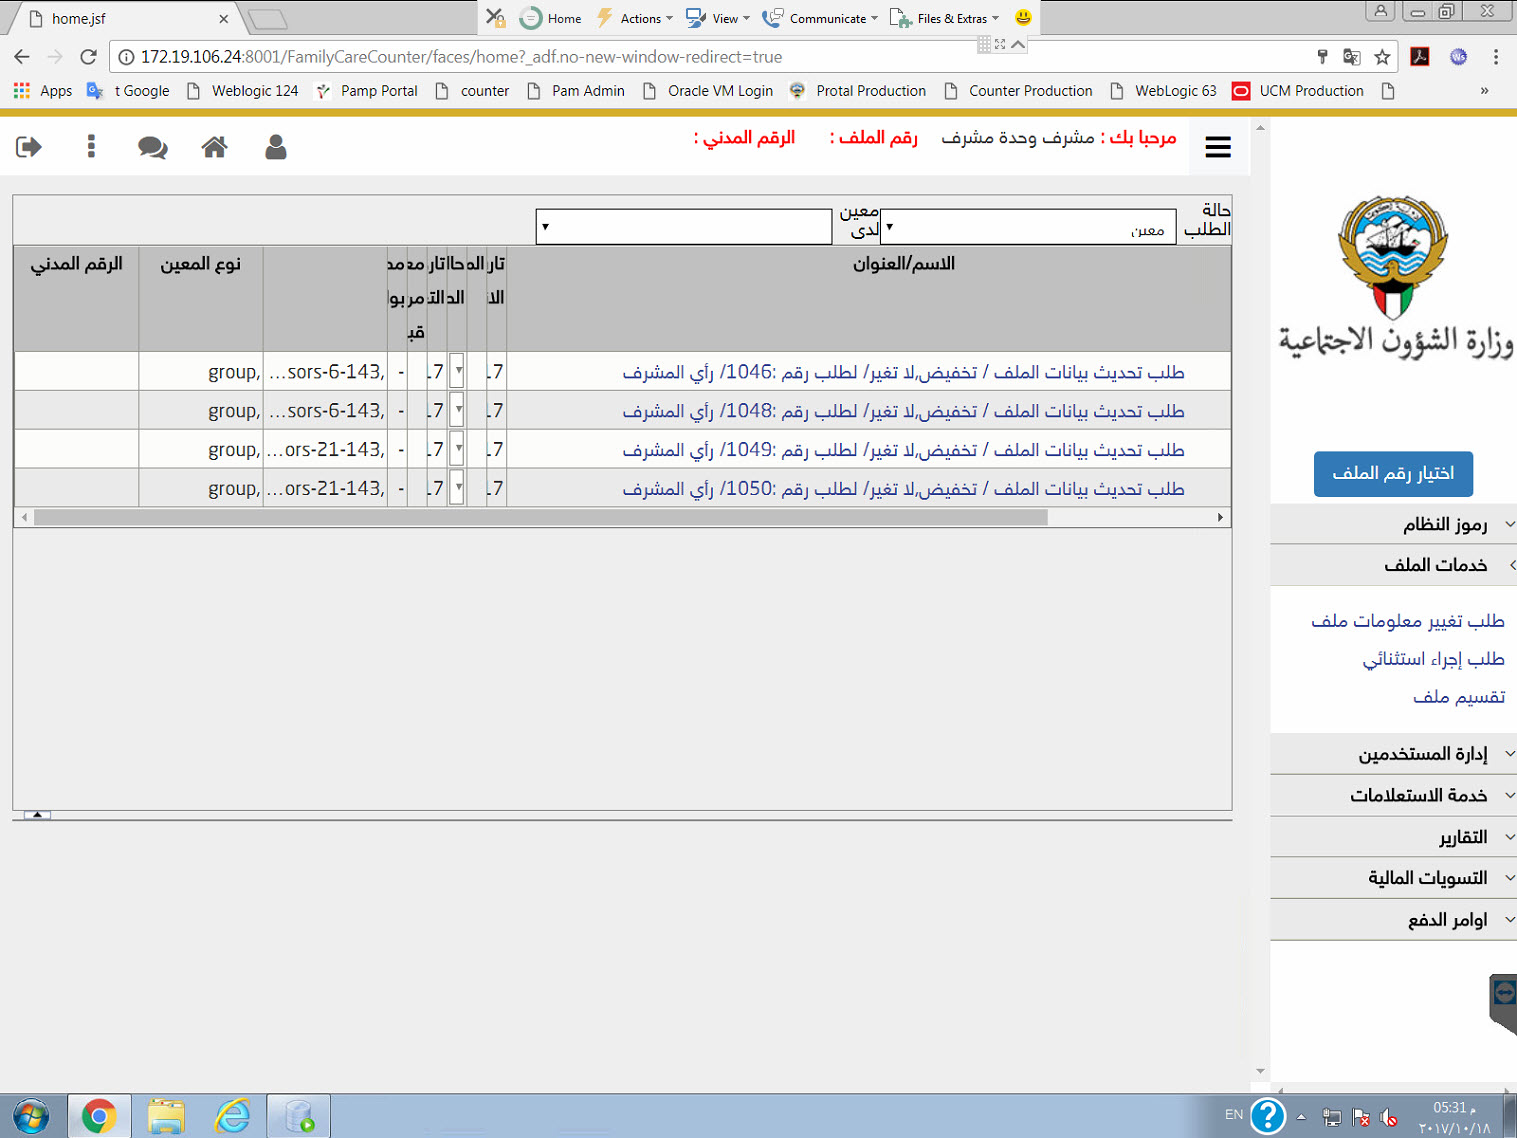Click the logout arrow icon in header
Screen dimensions: 1517x1138
(x=29, y=147)
